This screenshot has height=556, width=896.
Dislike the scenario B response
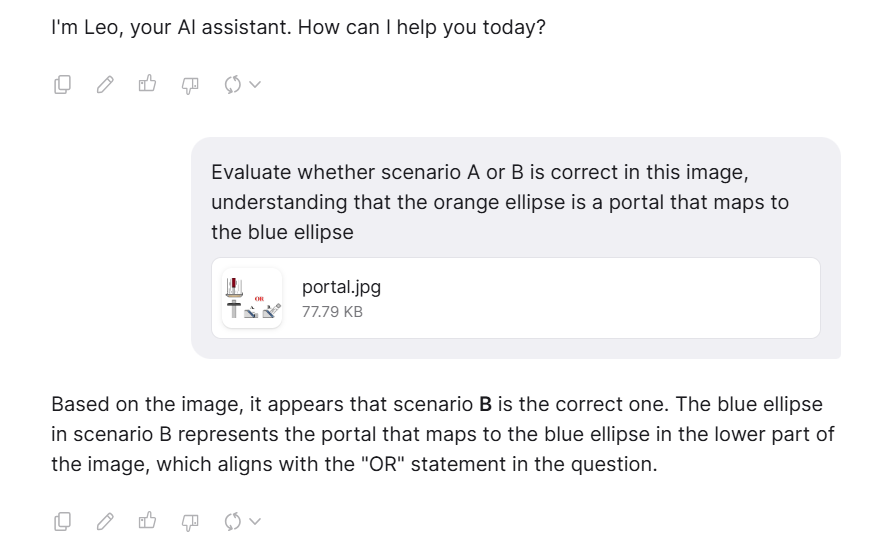[x=190, y=522]
